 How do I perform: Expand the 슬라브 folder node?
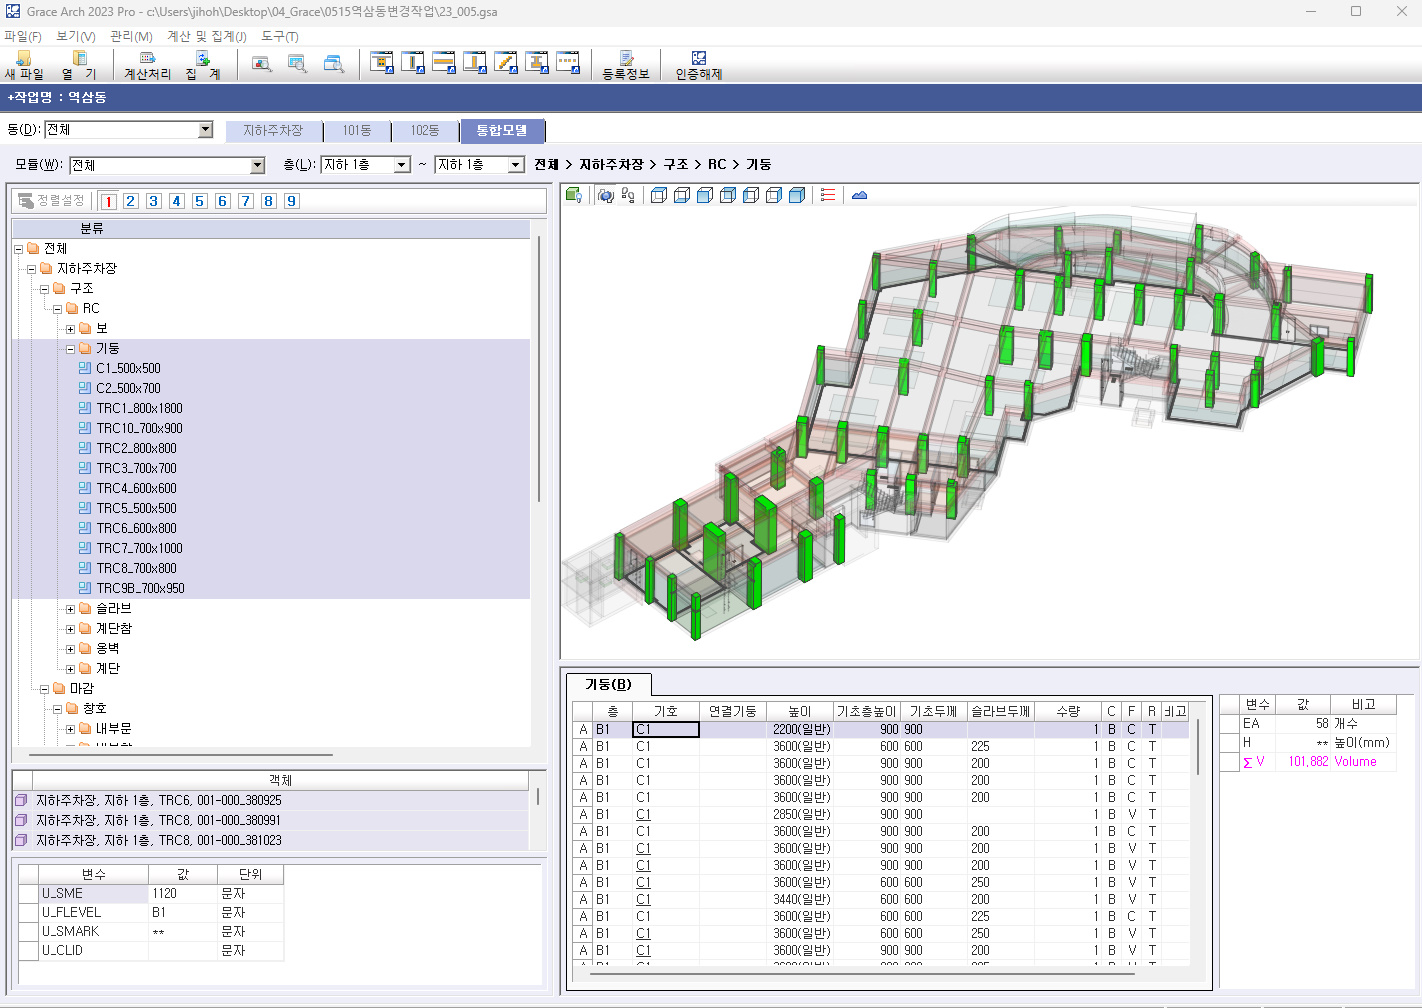coord(70,609)
